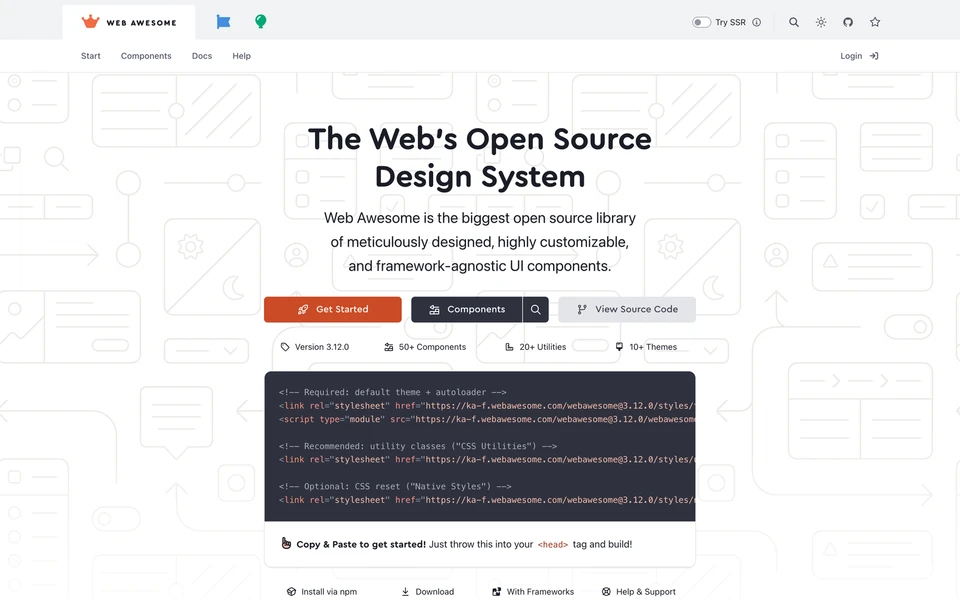Open the blue flag icon tab
This screenshot has width=960, height=600.
tap(223, 22)
